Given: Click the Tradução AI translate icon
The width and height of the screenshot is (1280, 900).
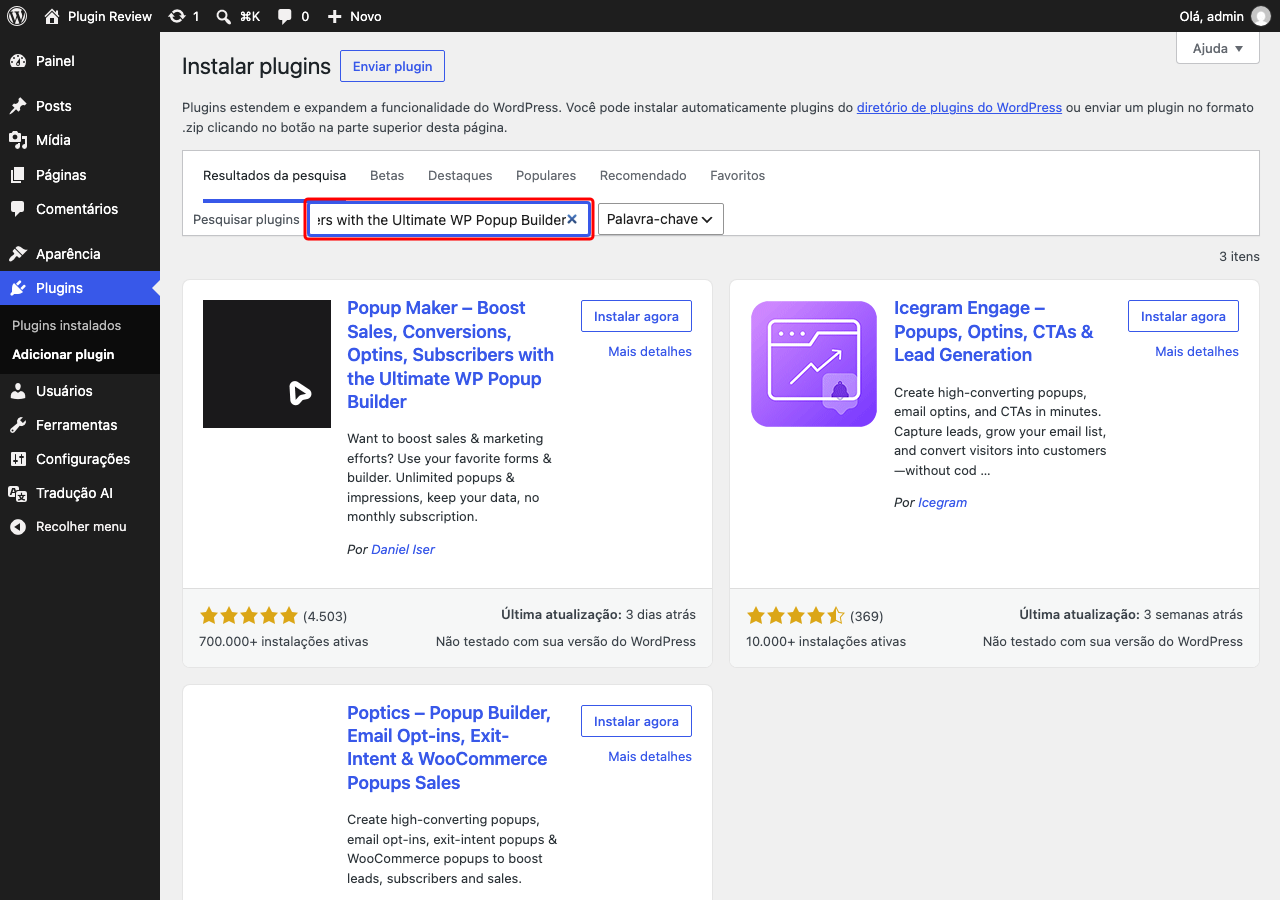Looking at the screenshot, I should coord(18,493).
